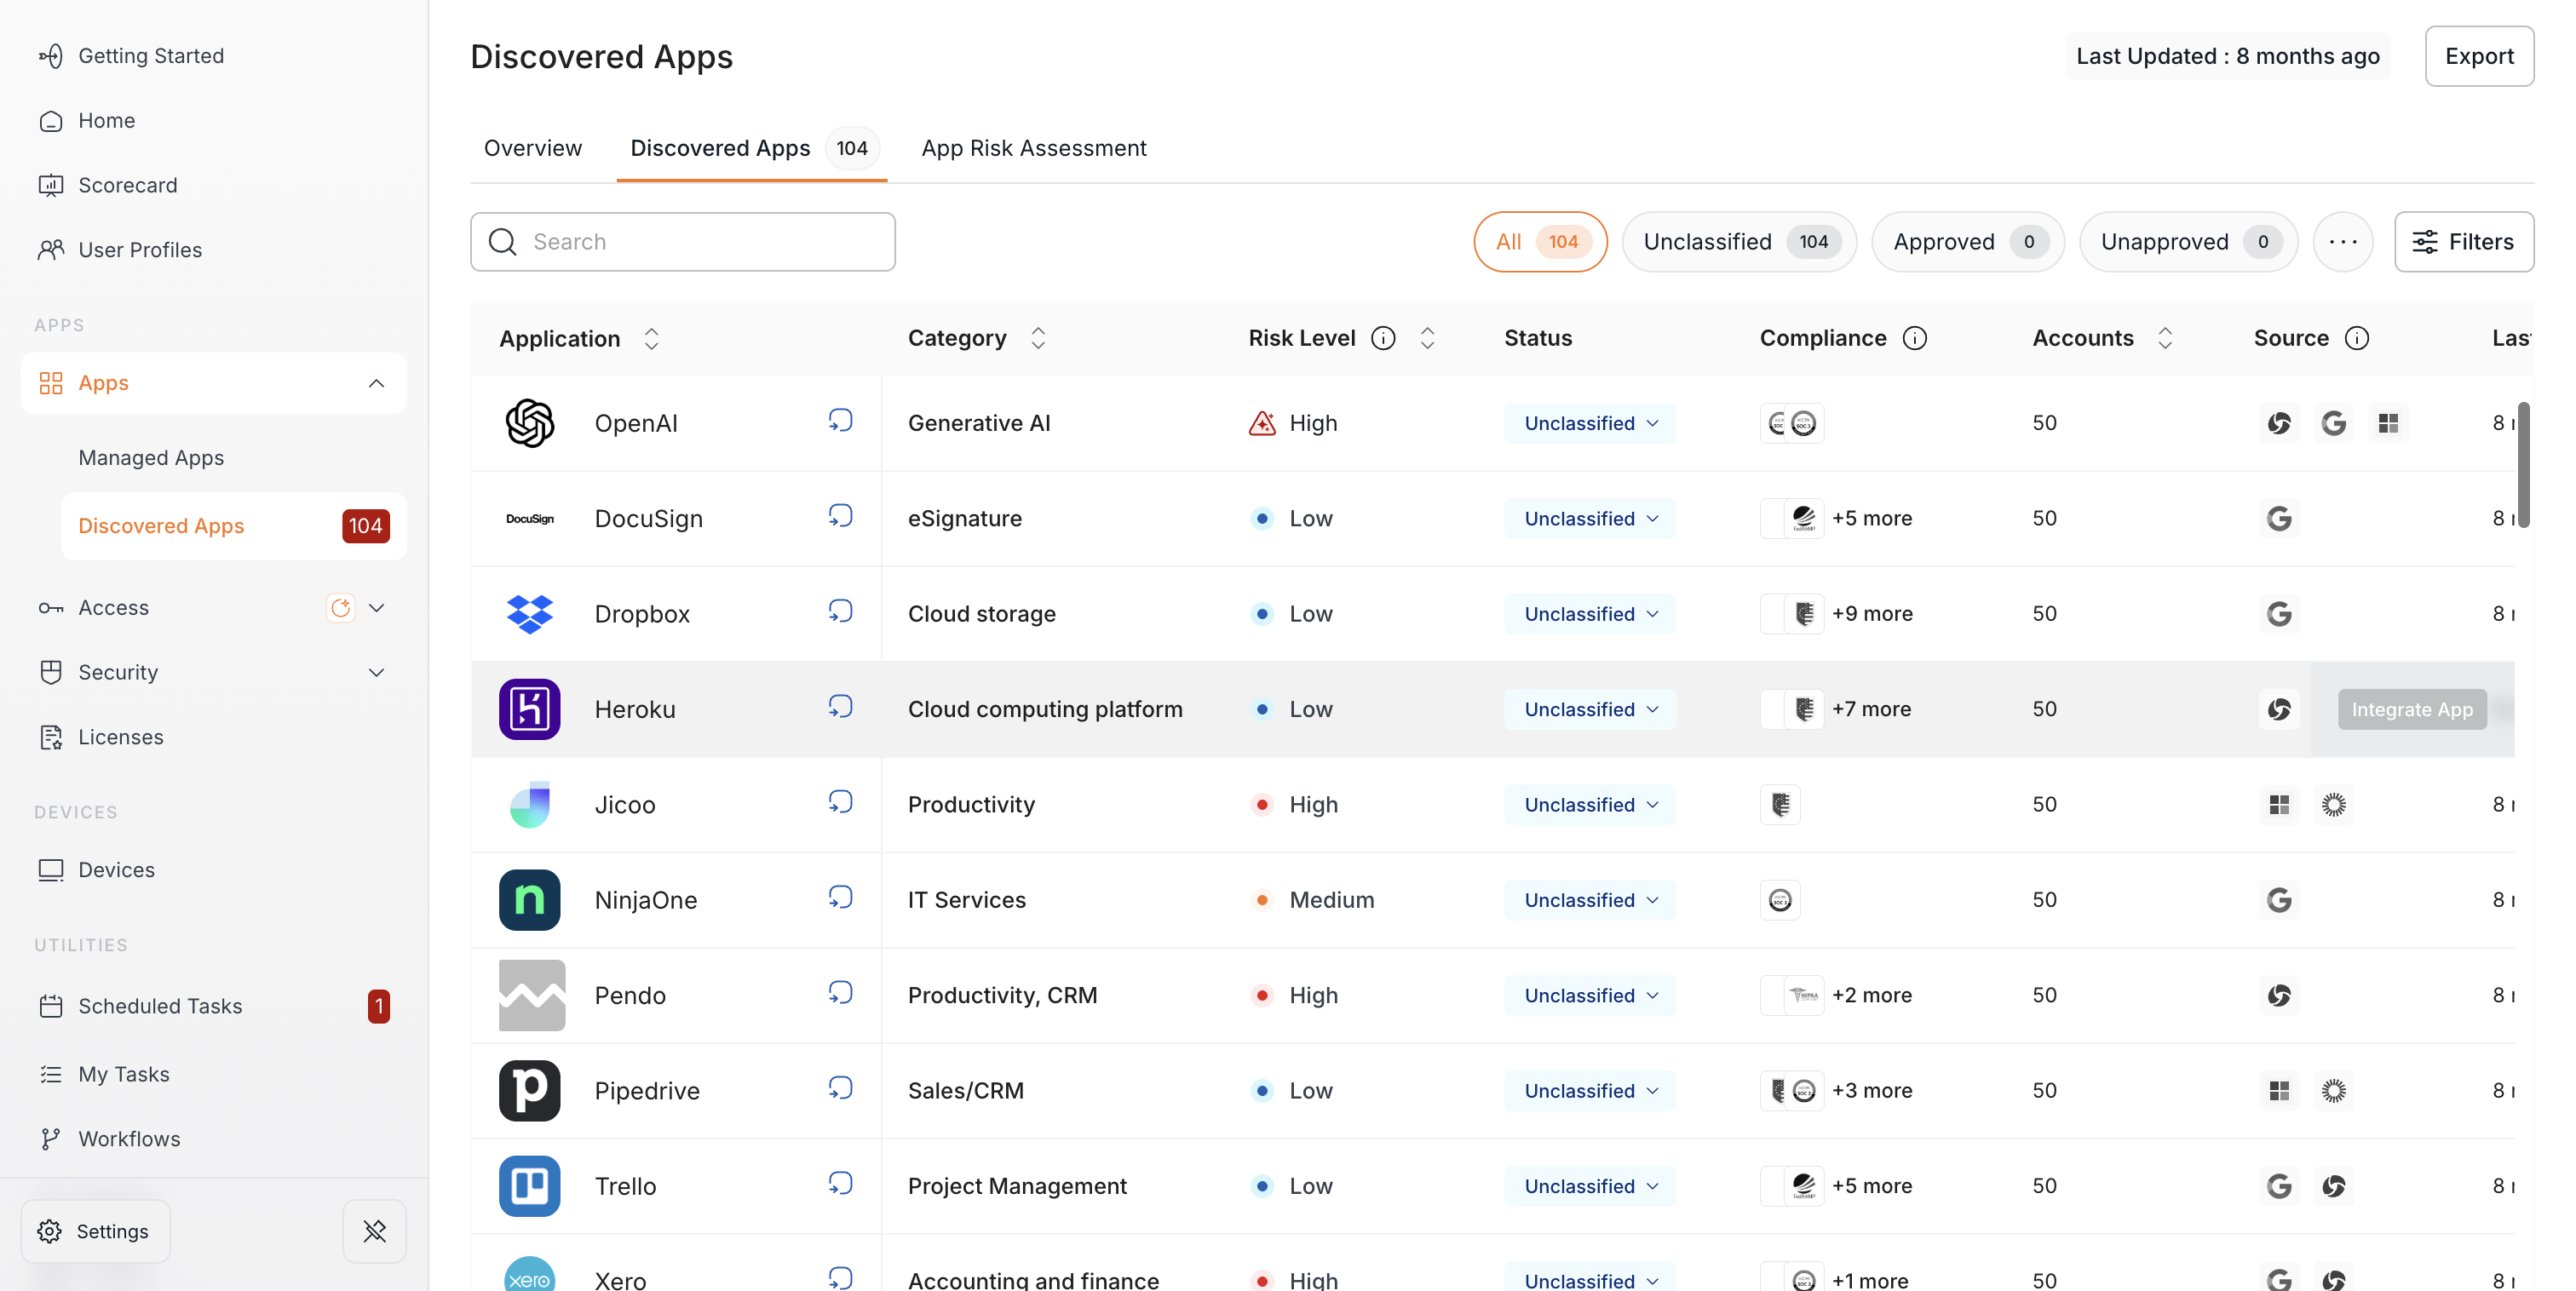The width and height of the screenshot is (2576, 1291).
Task: Click the compliance badge in Jicoo row
Action: (1780, 805)
